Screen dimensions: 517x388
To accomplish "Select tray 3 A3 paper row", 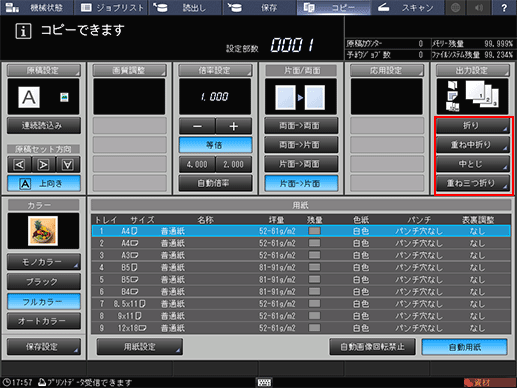I will tap(301, 255).
